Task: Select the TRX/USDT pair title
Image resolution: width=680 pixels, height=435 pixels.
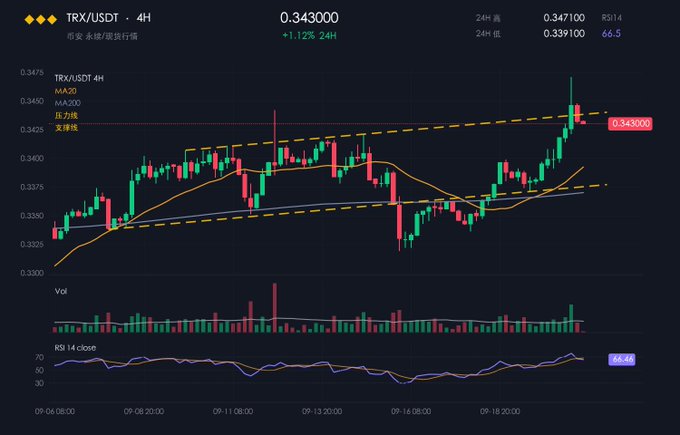Action: pyautogui.click(x=92, y=18)
